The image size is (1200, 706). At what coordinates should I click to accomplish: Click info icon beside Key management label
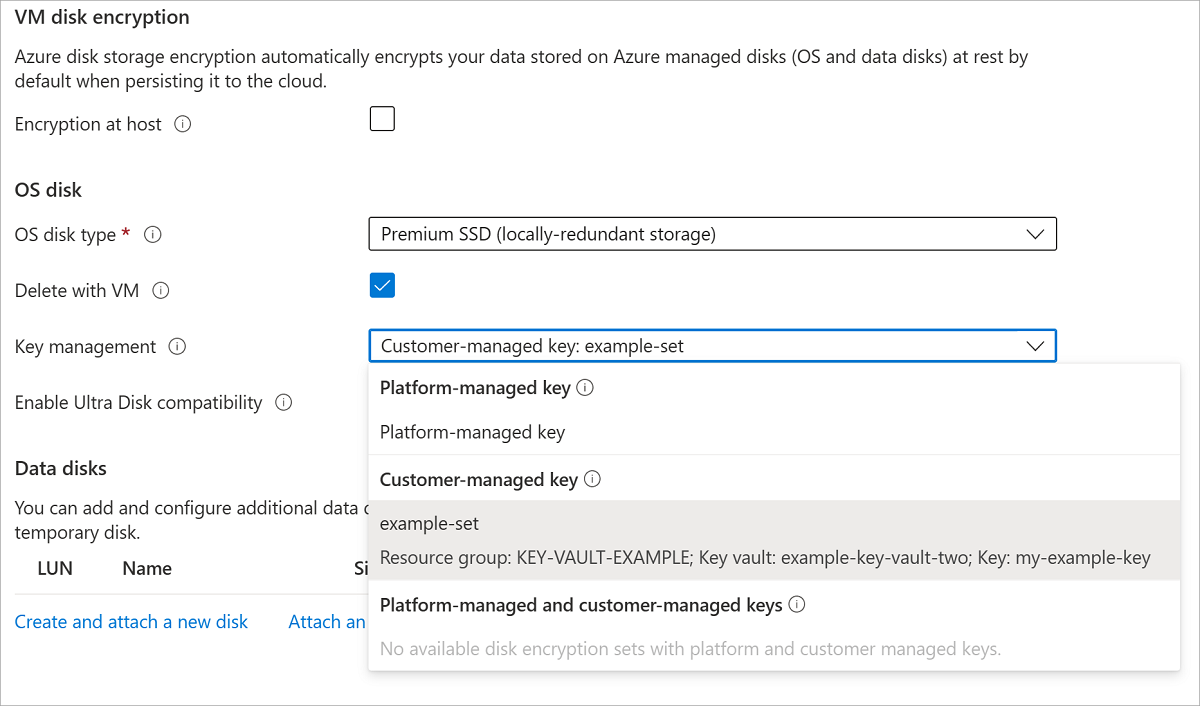tap(177, 347)
